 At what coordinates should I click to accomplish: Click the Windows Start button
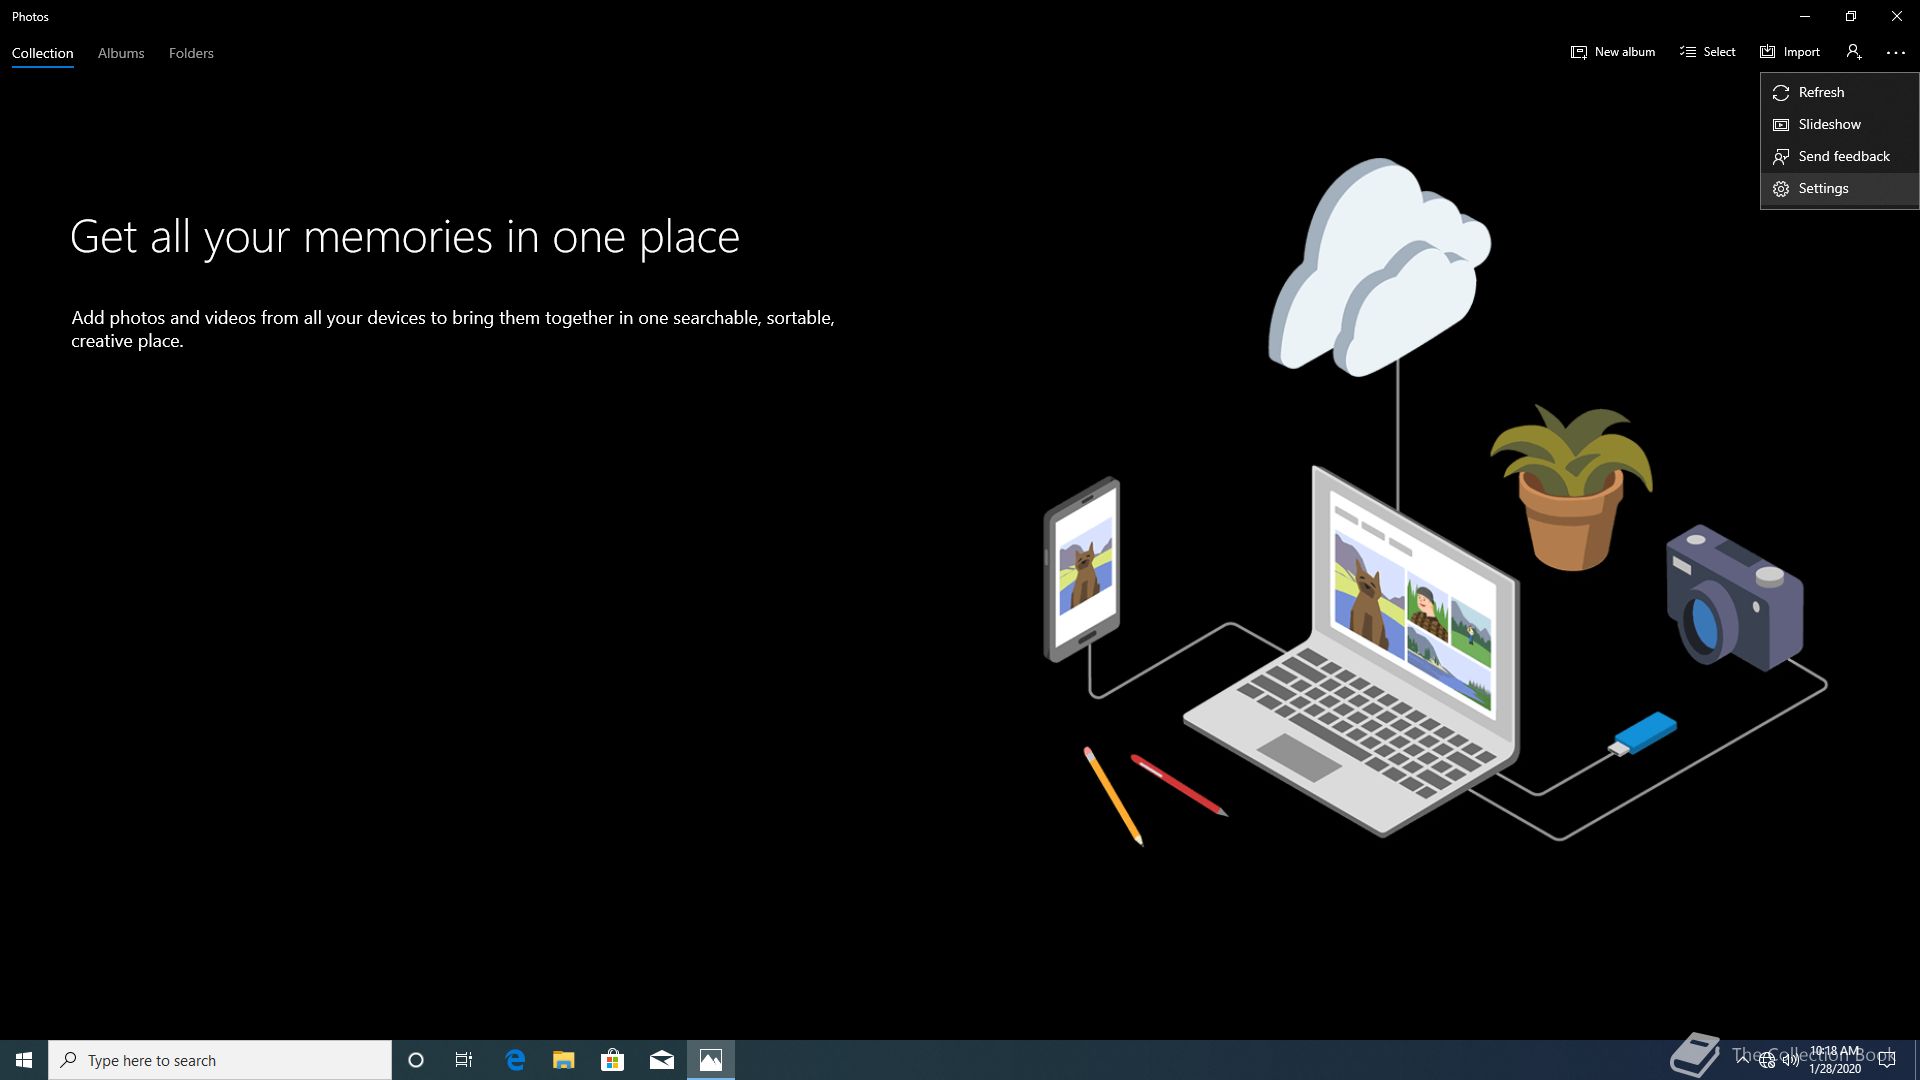24,1060
